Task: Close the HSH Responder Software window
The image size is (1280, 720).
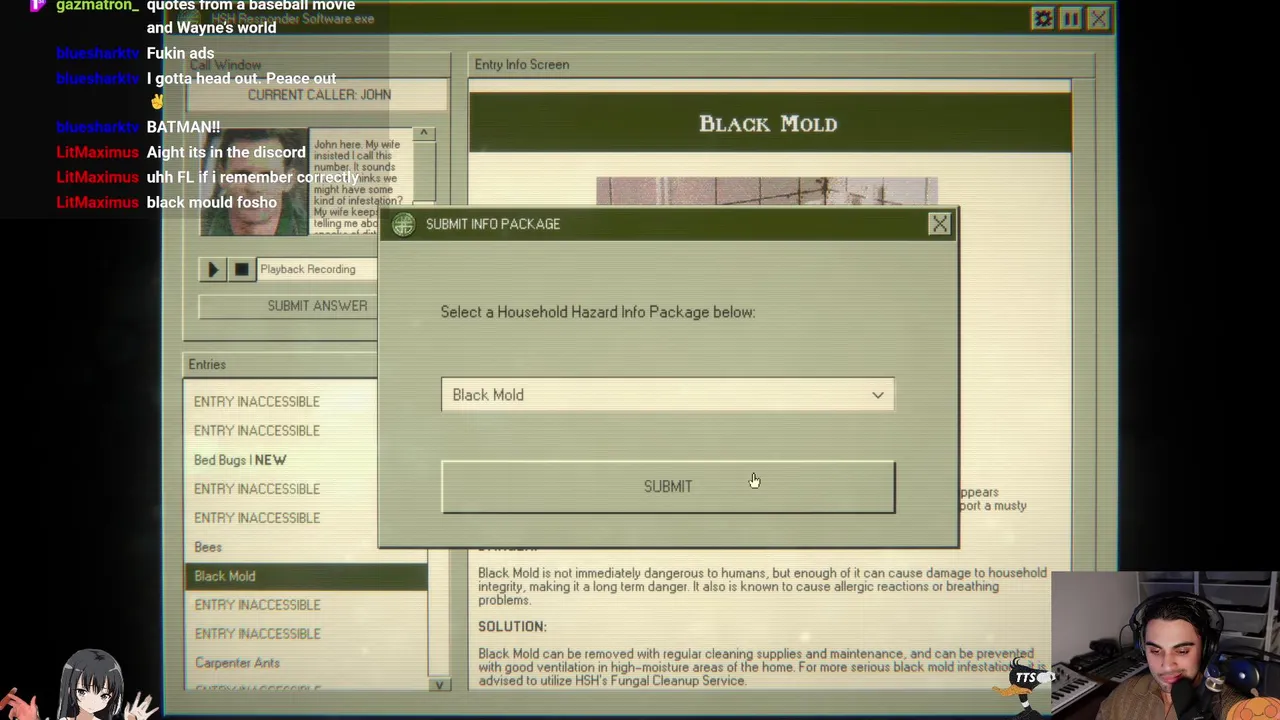Action: (1098, 19)
